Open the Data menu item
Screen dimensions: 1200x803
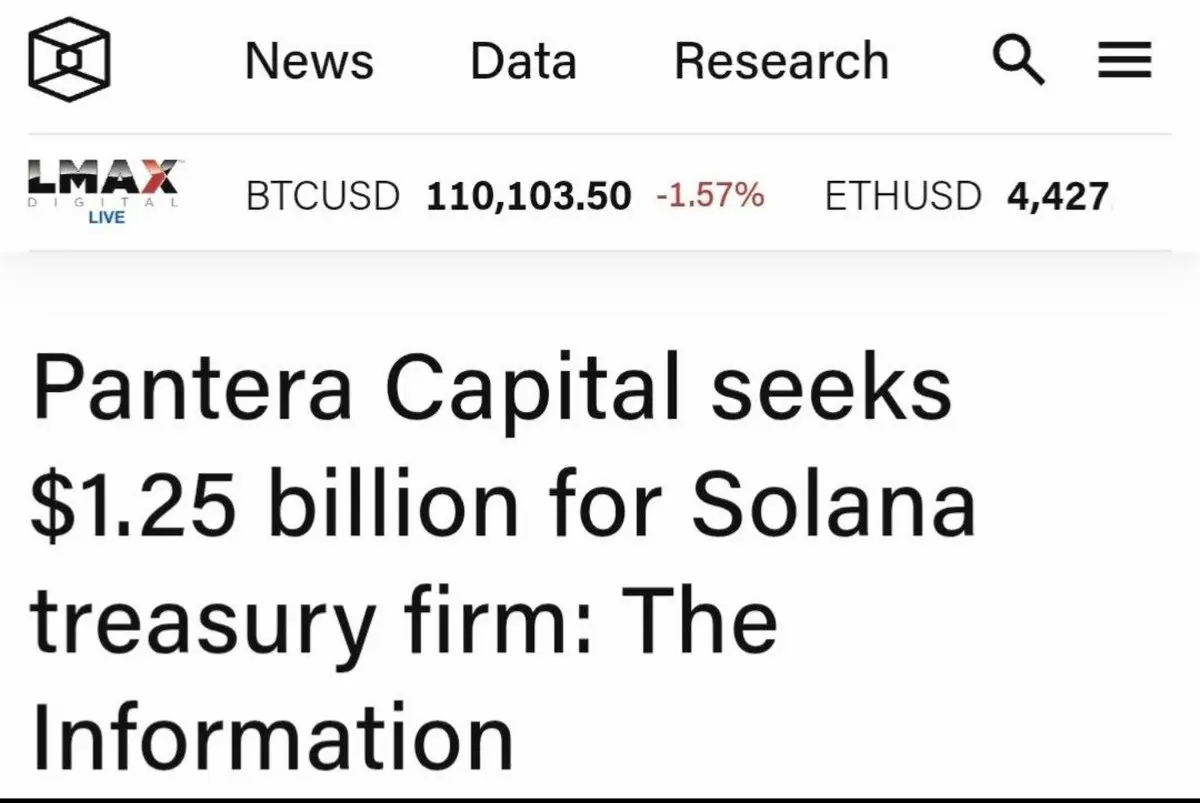tap(523, 61)
